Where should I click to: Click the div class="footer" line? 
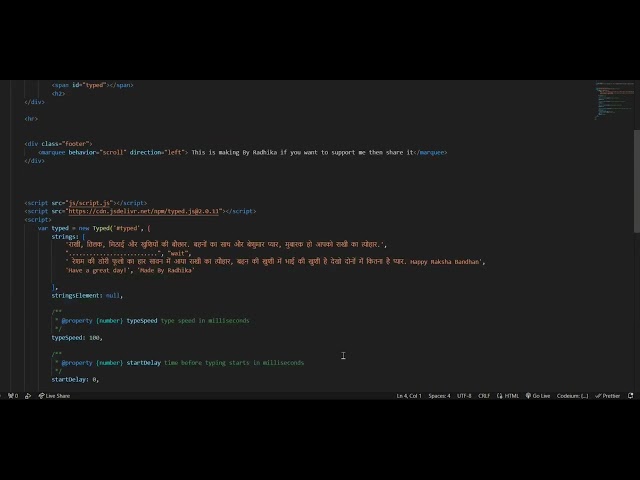pos(58,144)
